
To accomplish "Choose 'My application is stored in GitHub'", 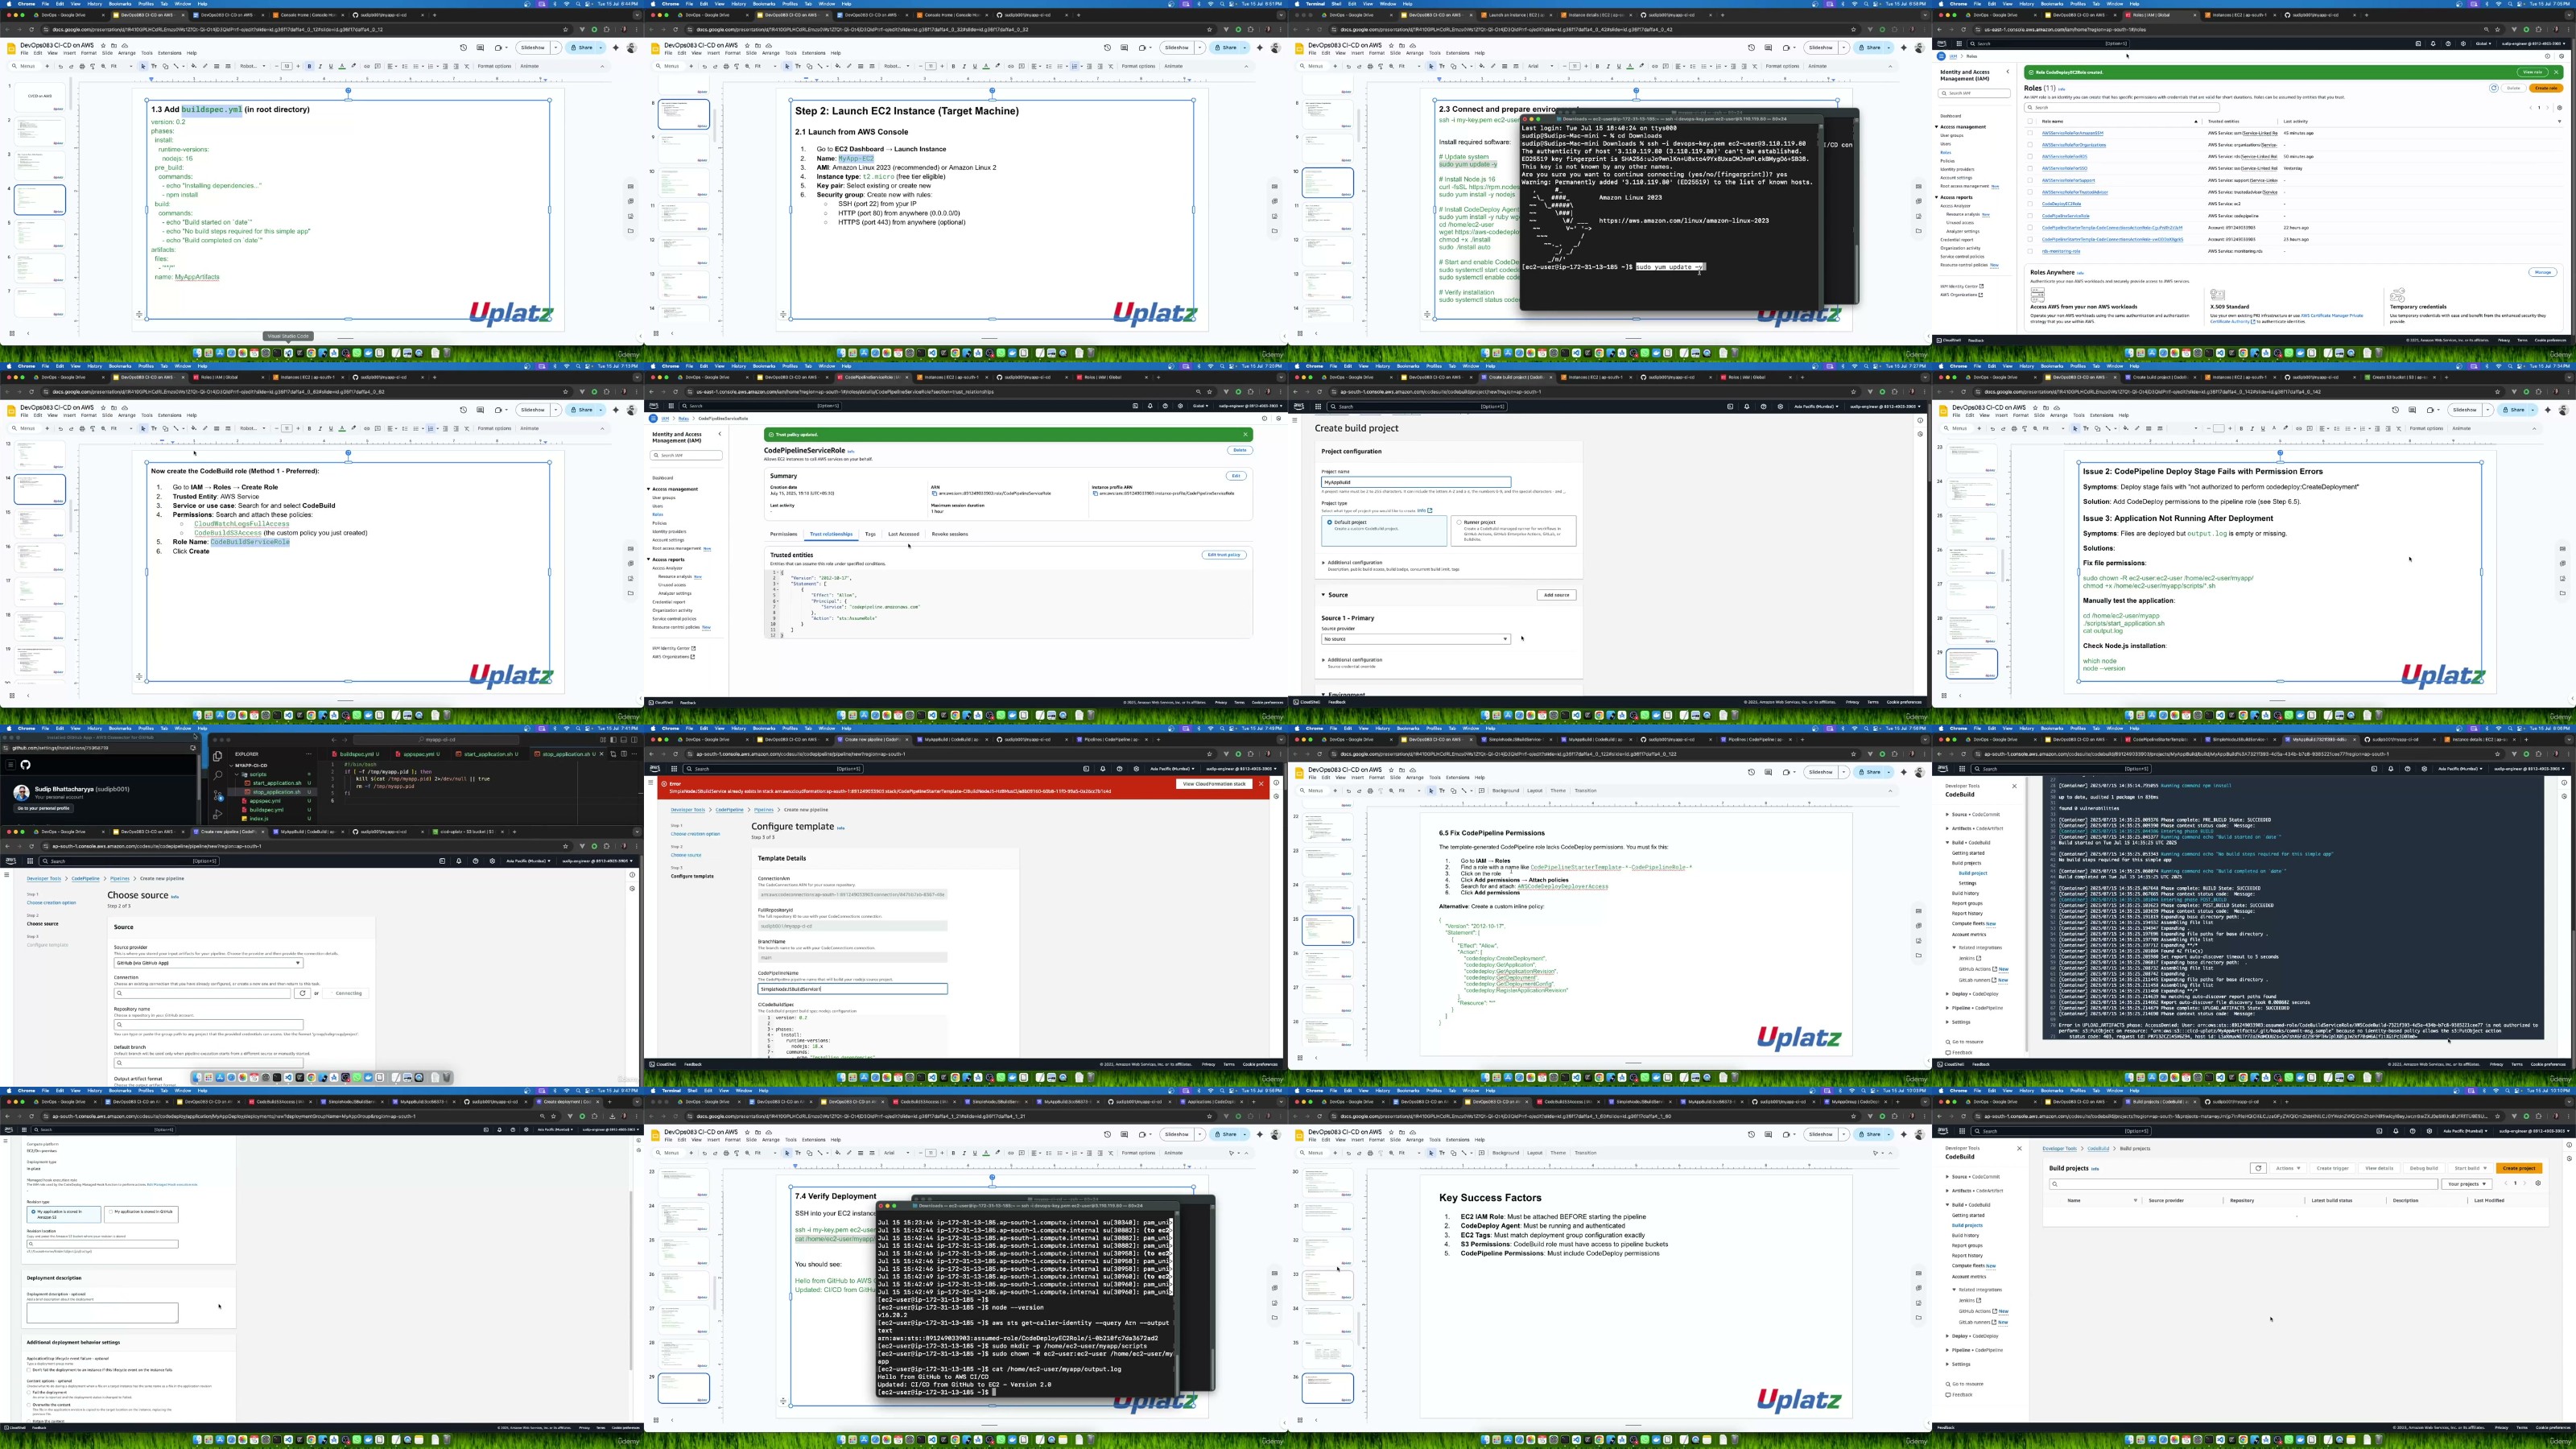I will tap(110, 1211).
